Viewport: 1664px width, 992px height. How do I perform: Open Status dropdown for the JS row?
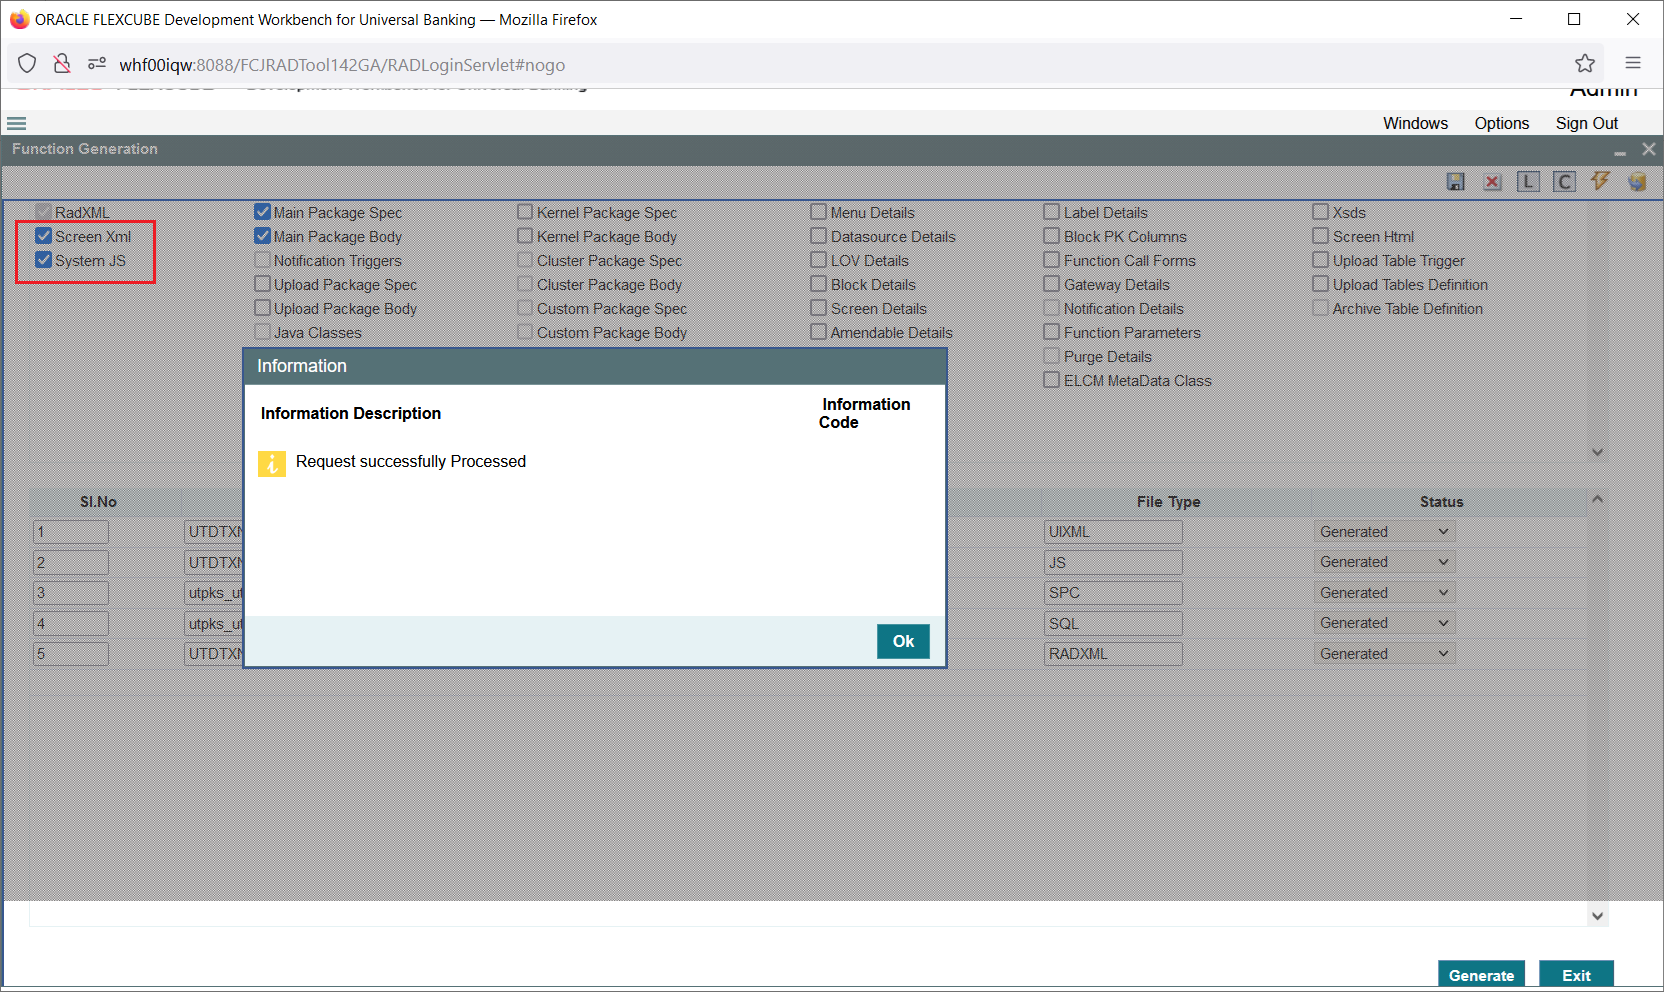tap(1385, 562)
